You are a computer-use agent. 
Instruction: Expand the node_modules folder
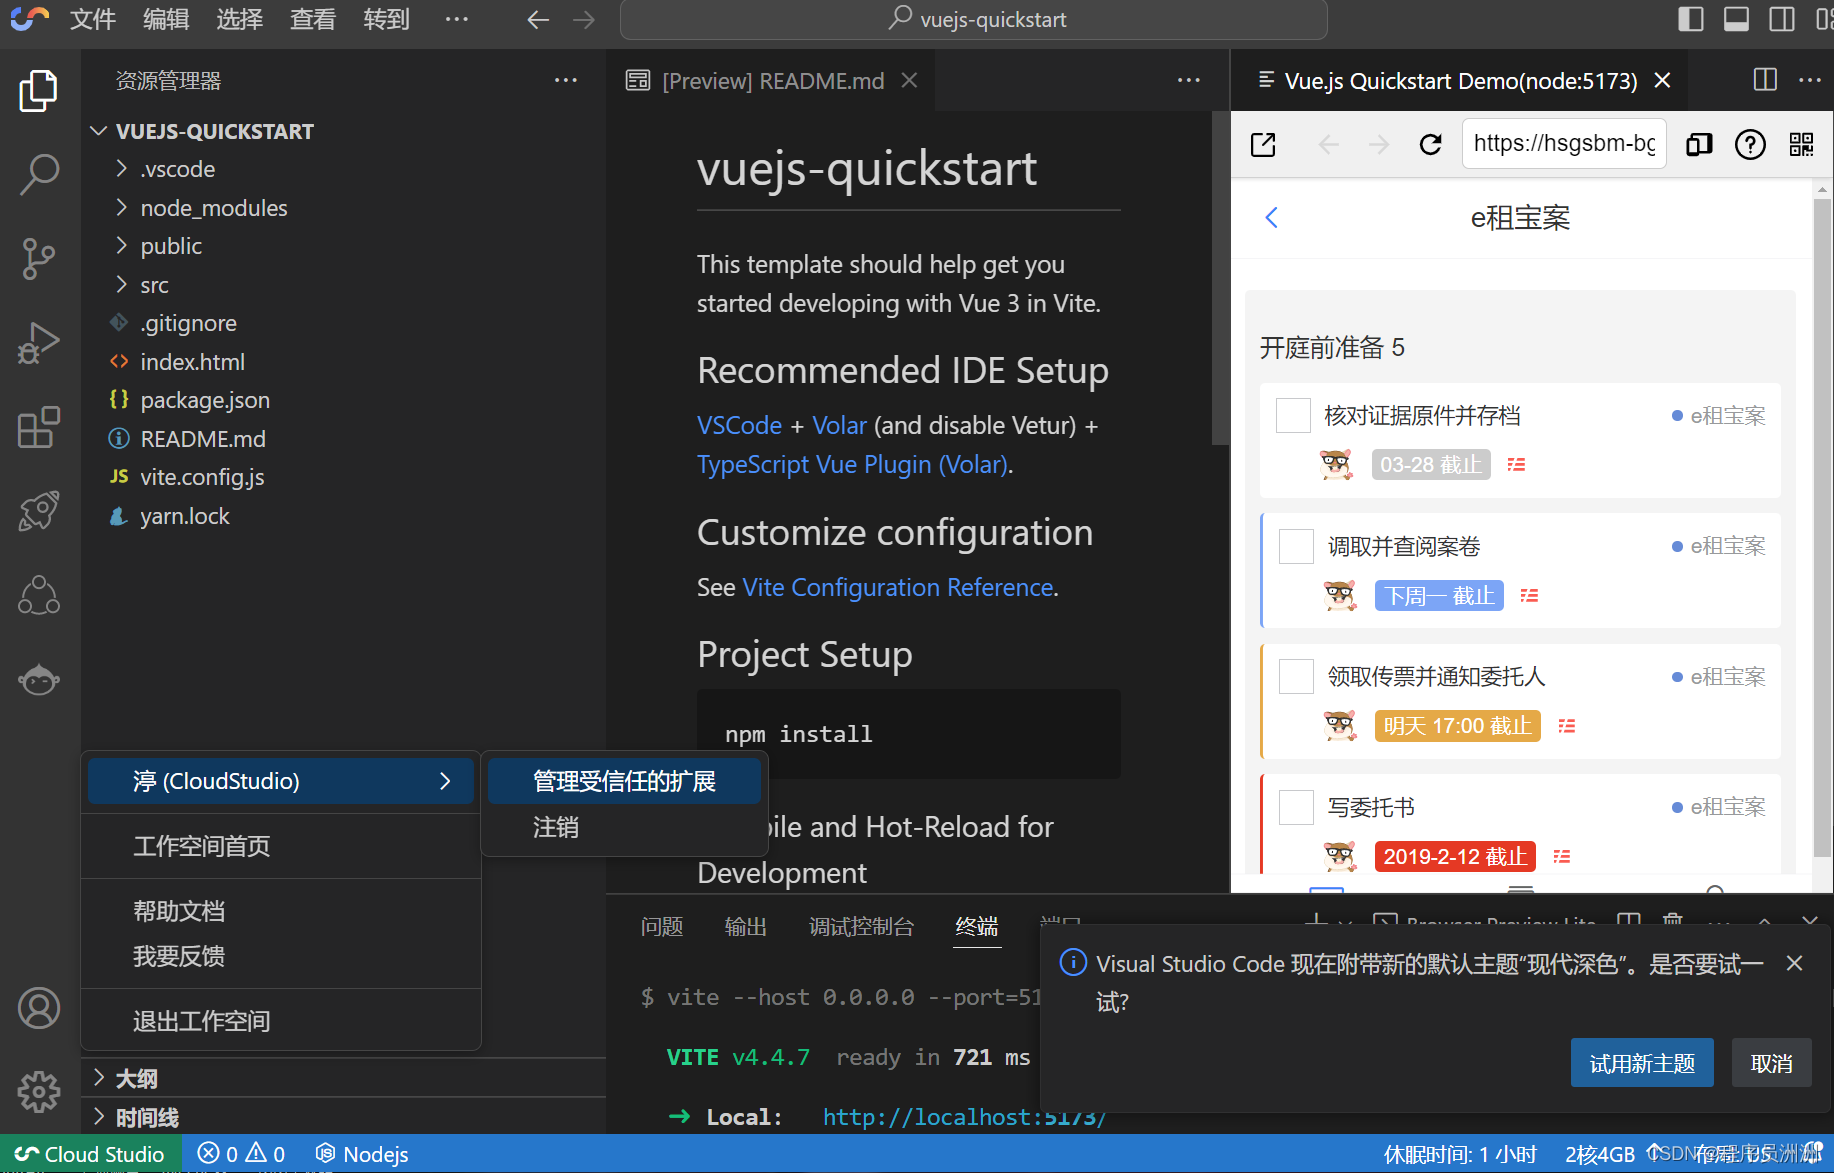pyautogui.click(x=122, y=208)
